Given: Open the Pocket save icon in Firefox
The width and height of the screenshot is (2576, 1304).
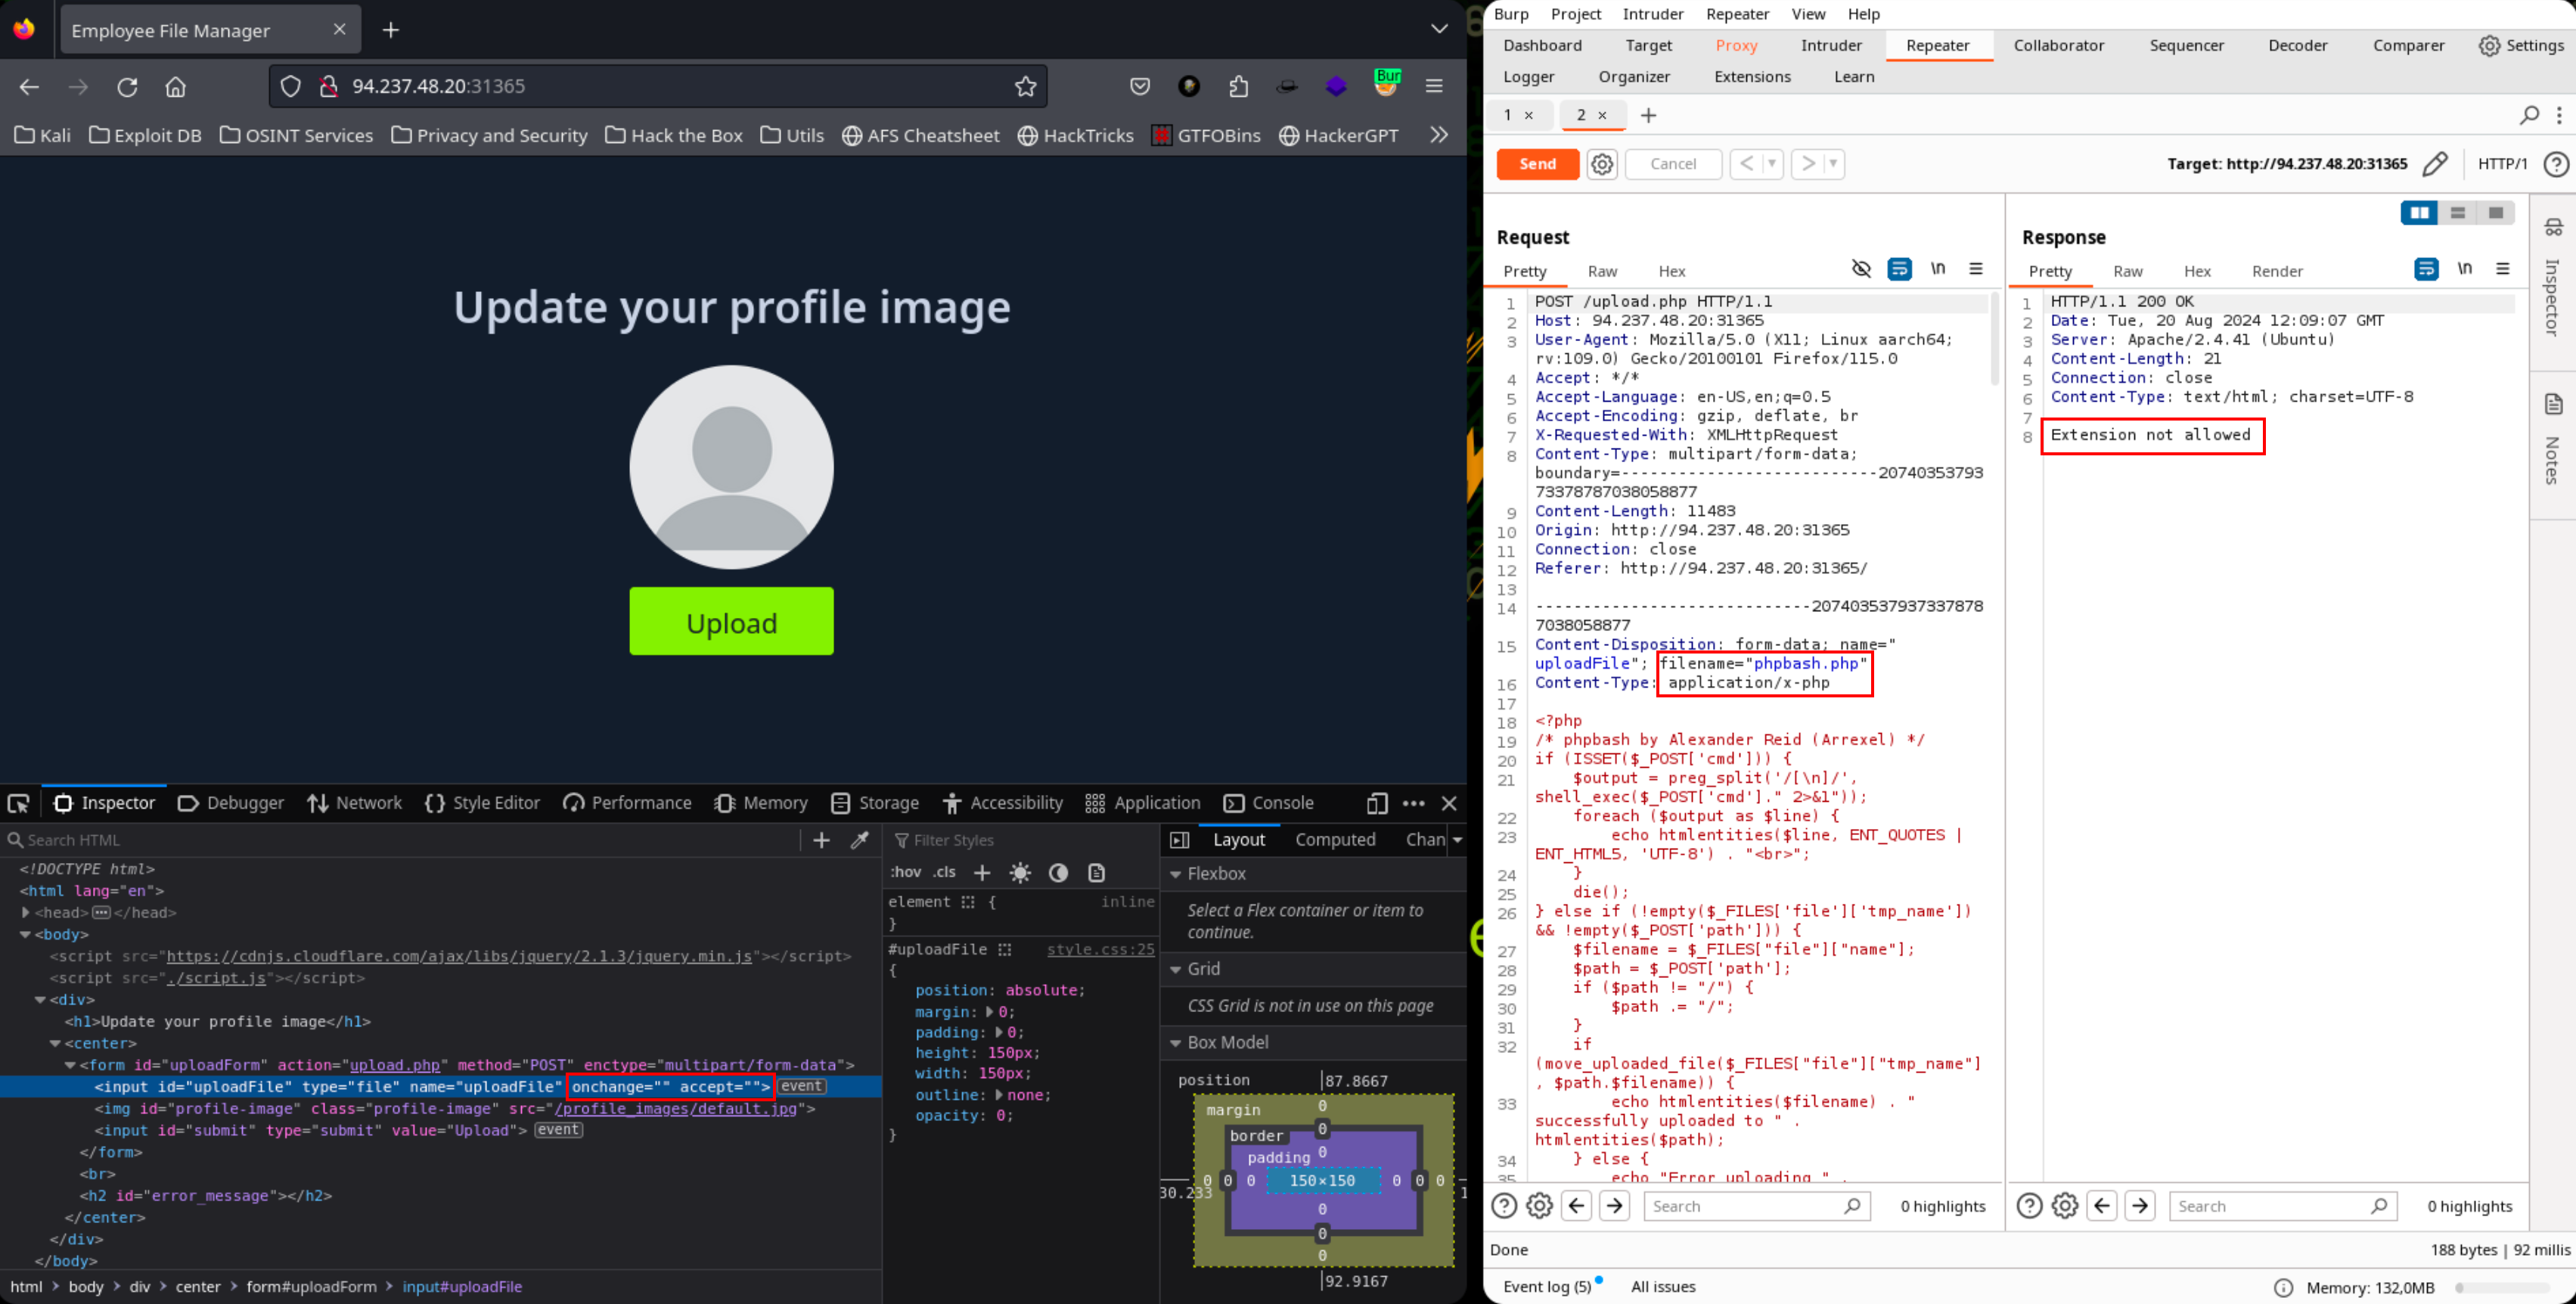Looking at the screenshot, I should point(1140,87).
